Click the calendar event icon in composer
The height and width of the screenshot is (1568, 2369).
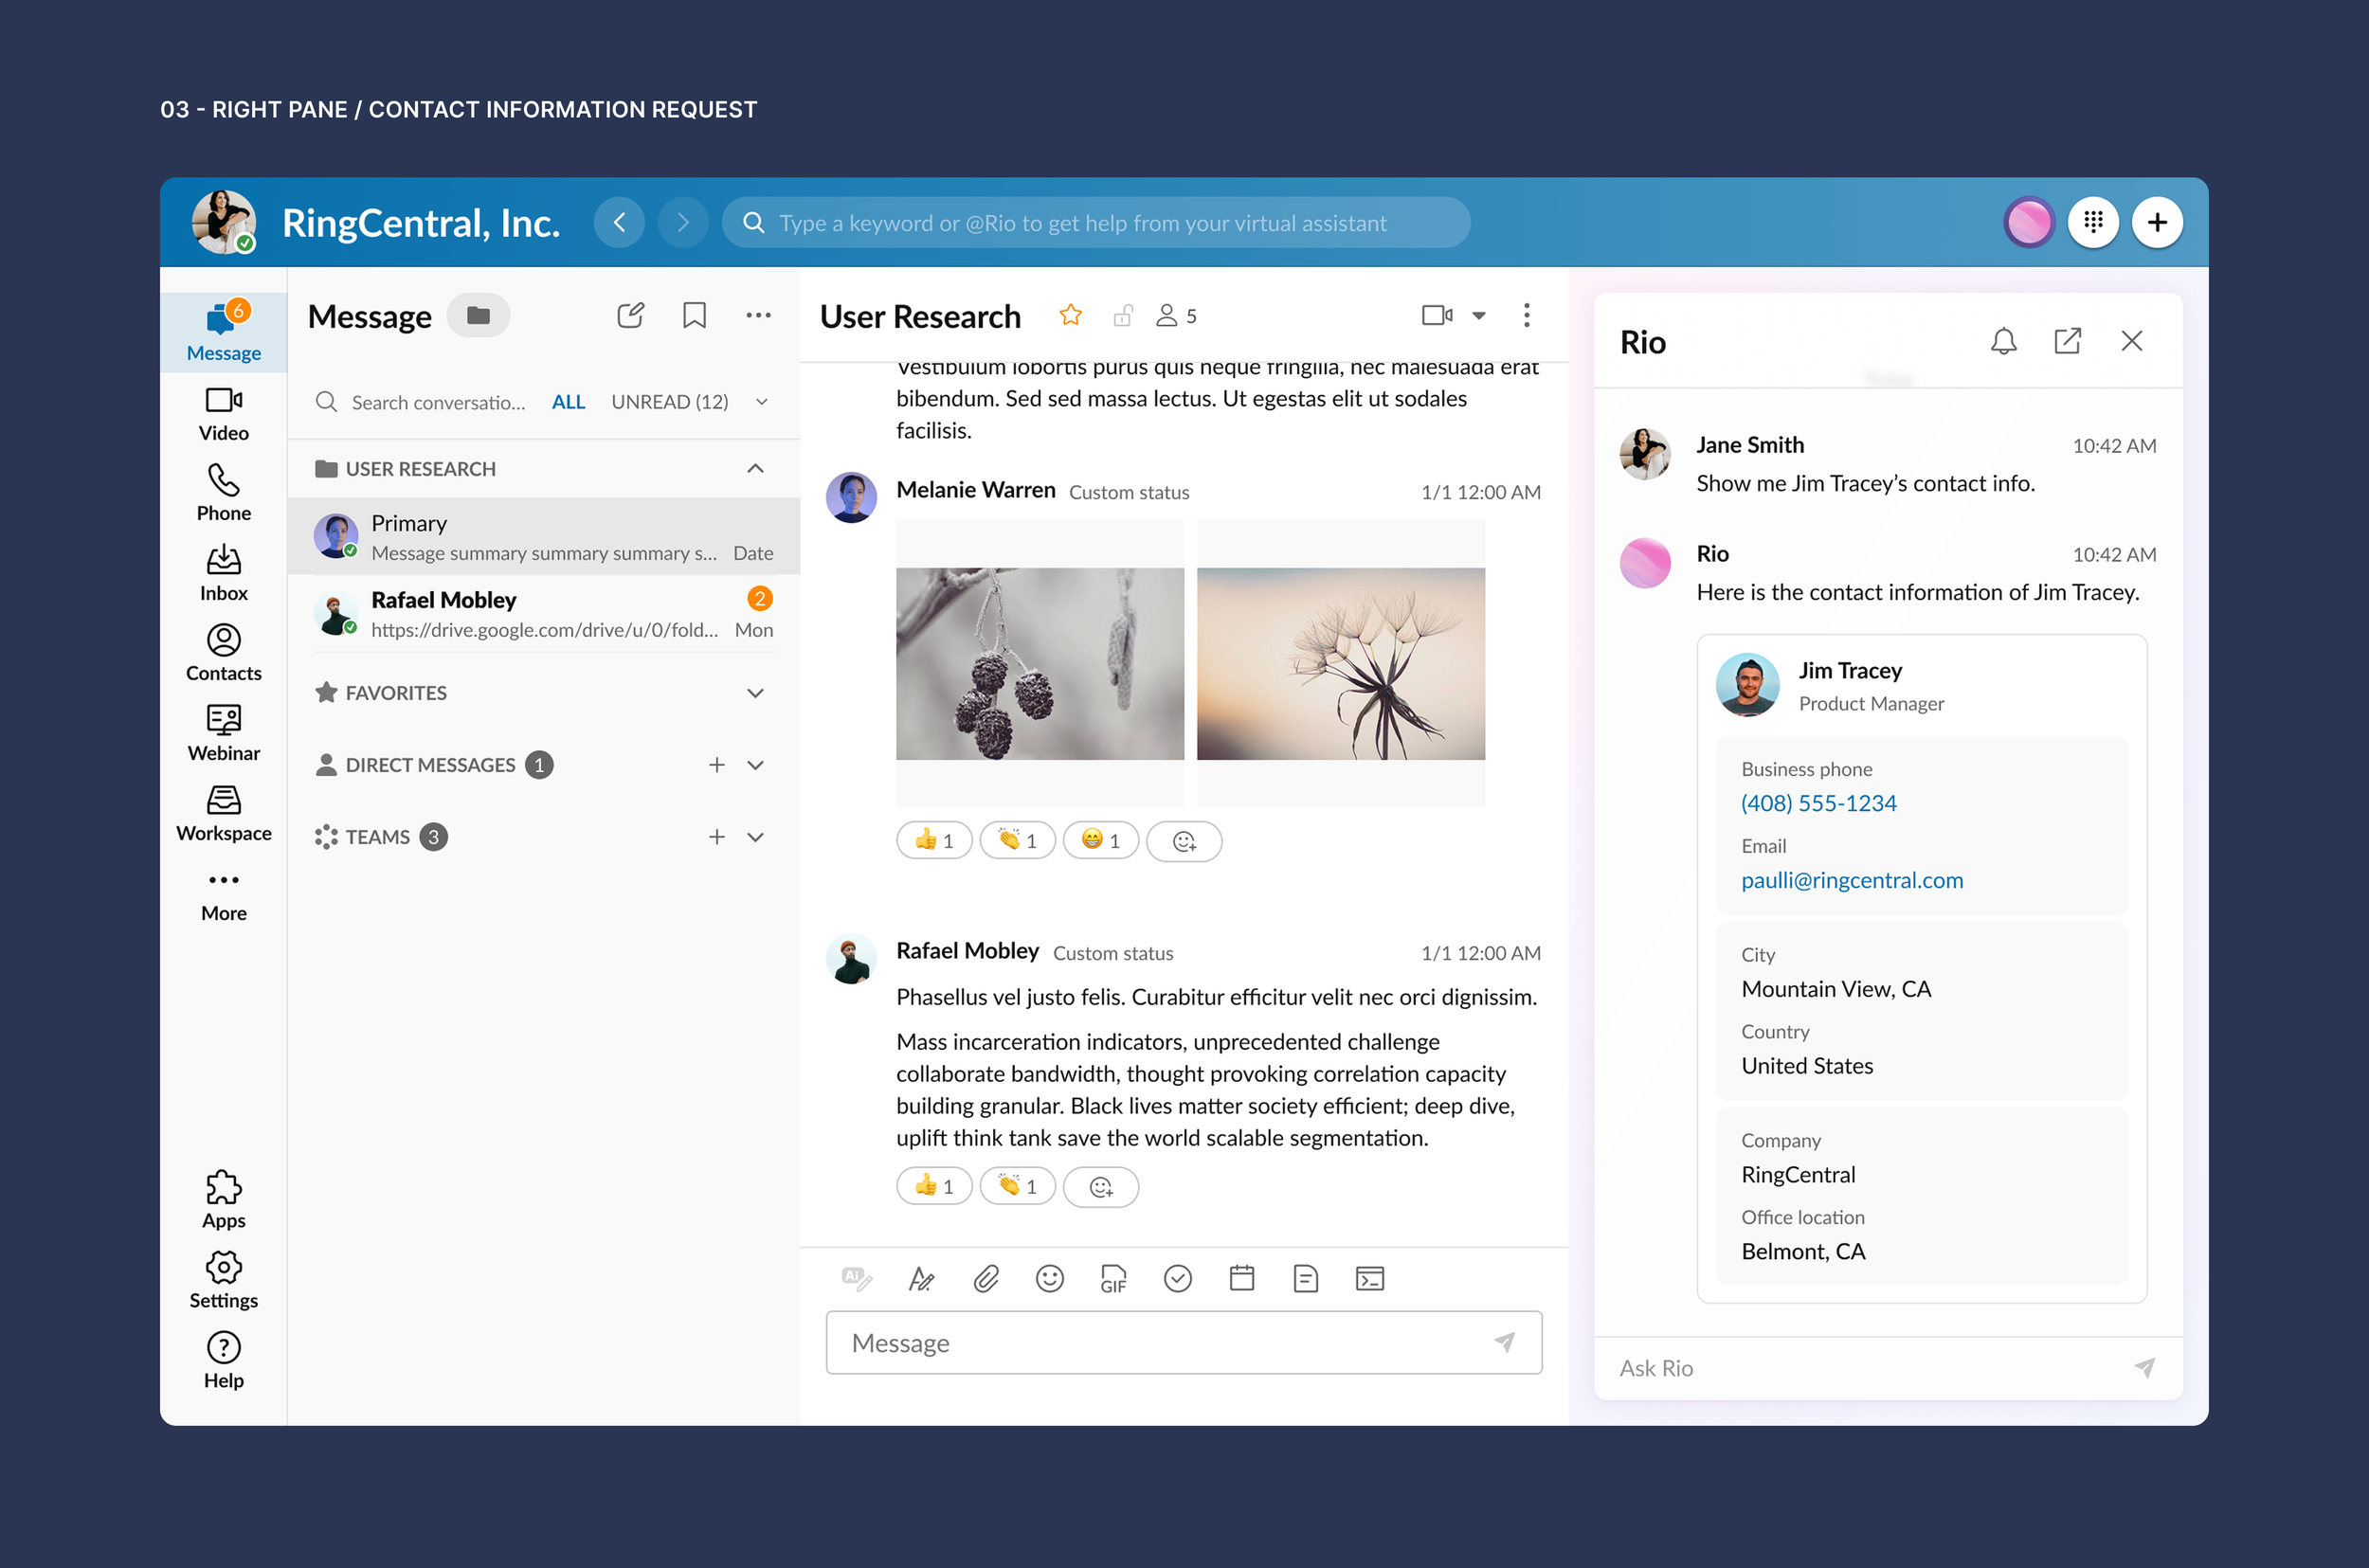click(1241, 1279)
